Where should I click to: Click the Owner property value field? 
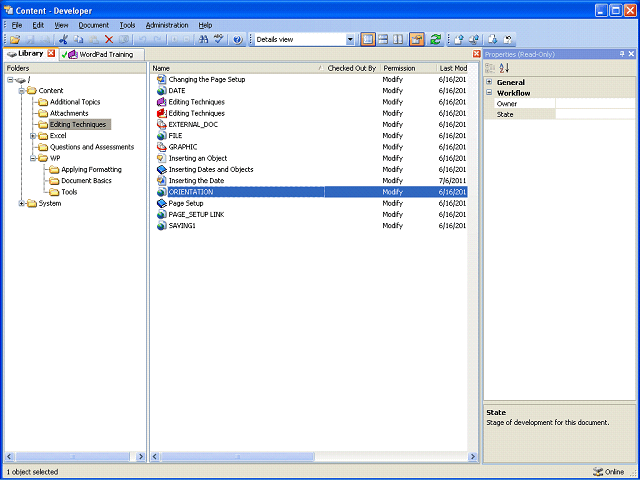[595, 104]
